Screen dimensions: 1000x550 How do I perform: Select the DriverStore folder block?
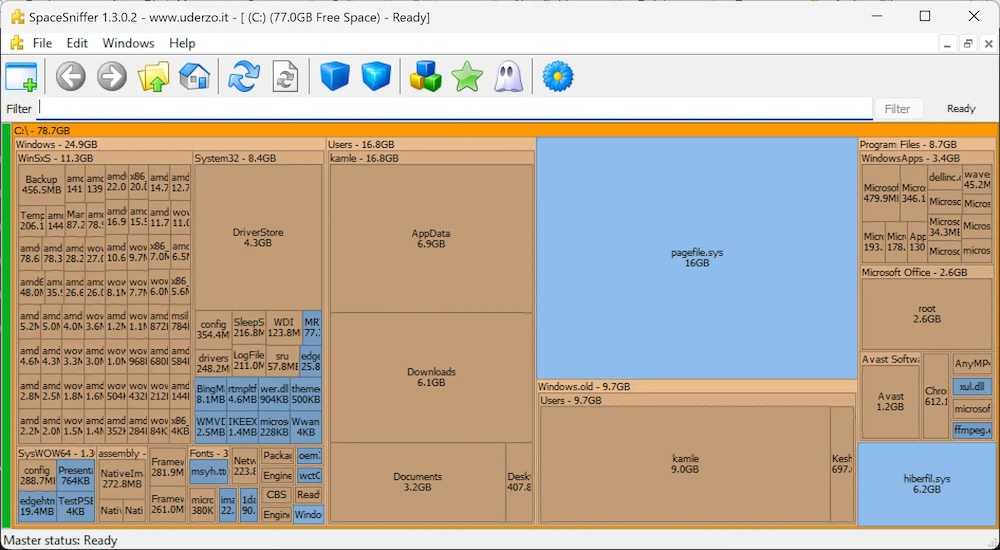[x=258, y=237]
